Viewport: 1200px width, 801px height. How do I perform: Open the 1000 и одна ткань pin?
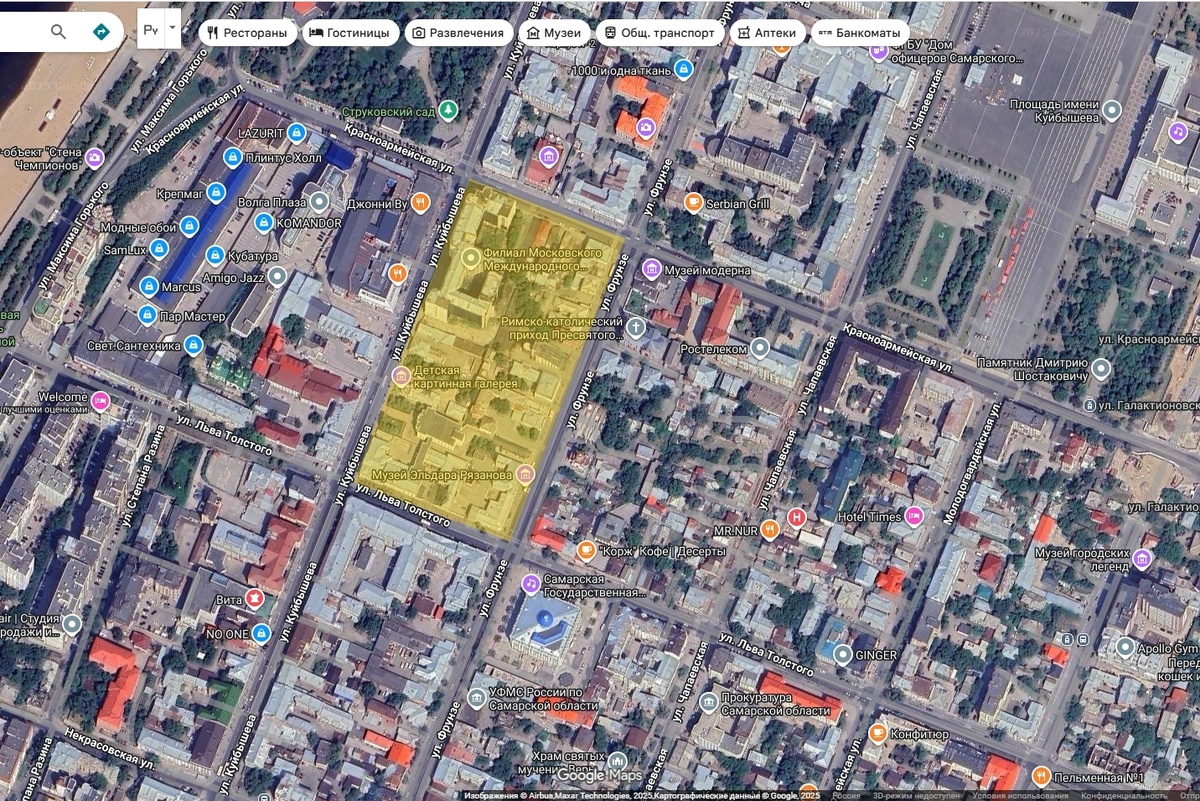683,70
